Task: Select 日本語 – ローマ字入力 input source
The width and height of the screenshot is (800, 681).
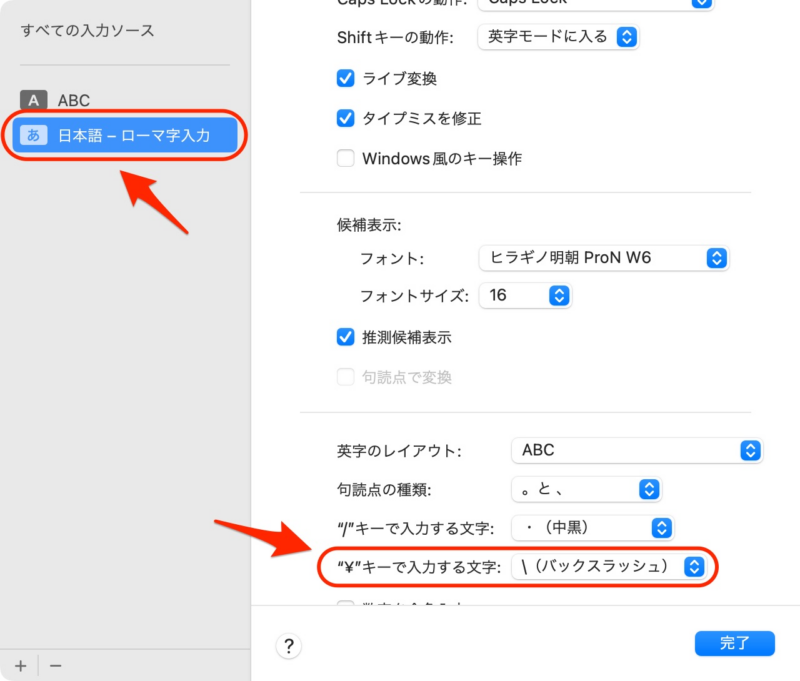Action: [x=125, y=135]
